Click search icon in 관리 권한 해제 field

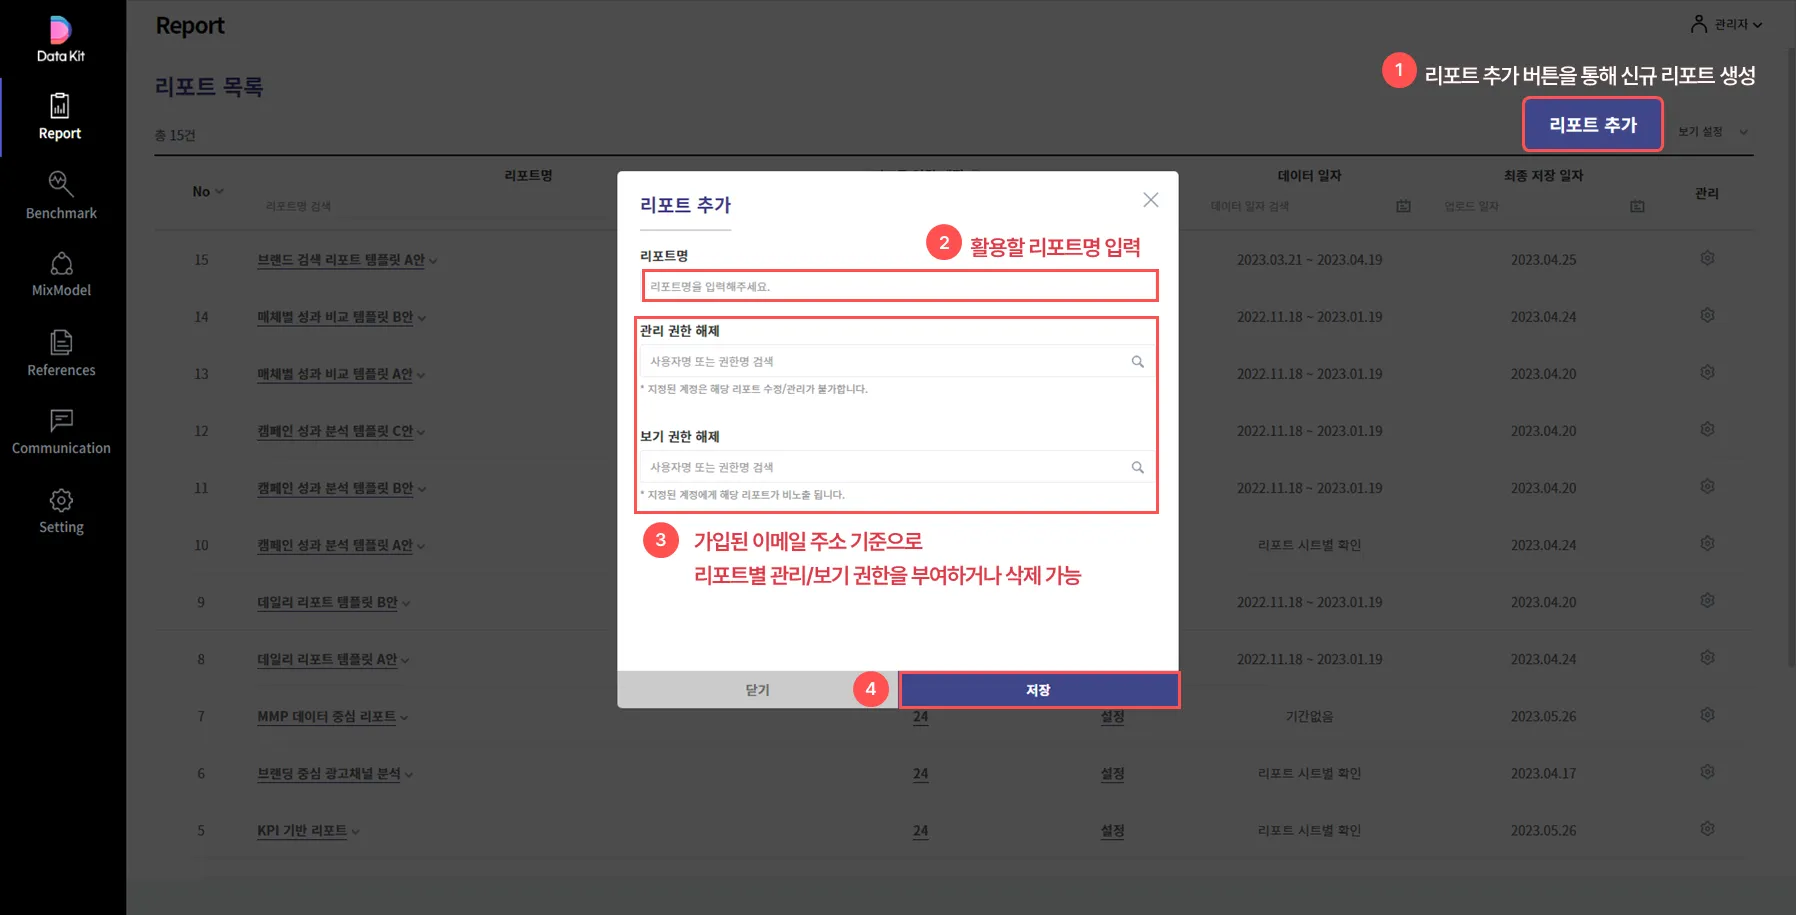click(1137, 362)
